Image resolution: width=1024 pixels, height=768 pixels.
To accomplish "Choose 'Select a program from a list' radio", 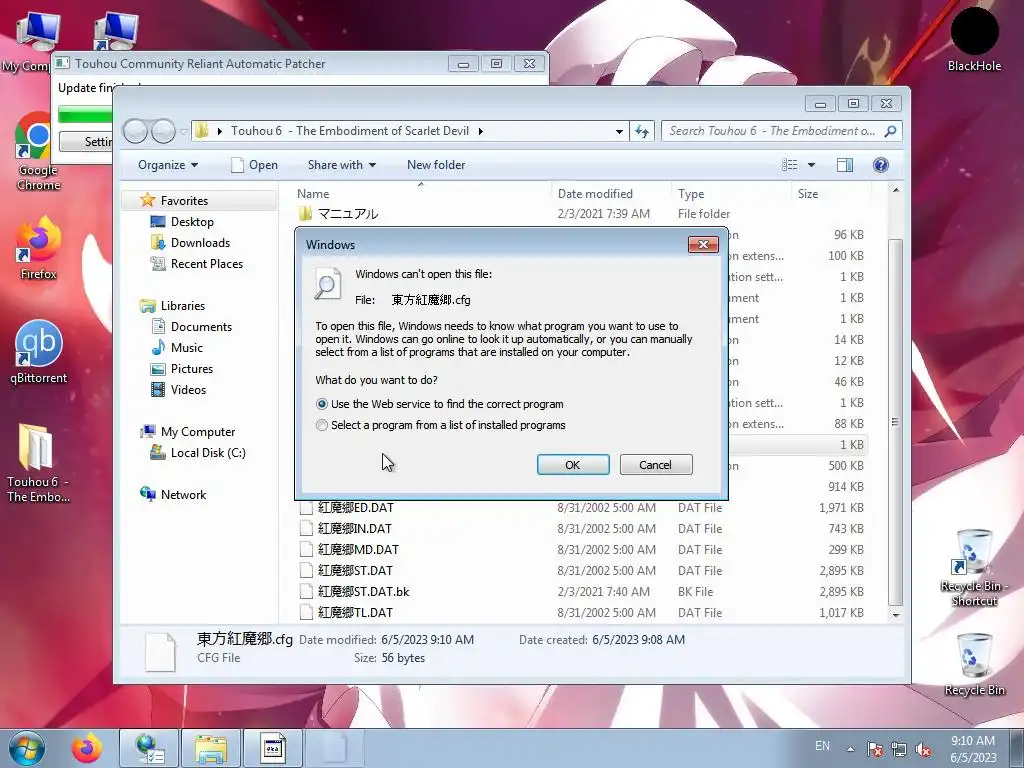I will (440, 425).
